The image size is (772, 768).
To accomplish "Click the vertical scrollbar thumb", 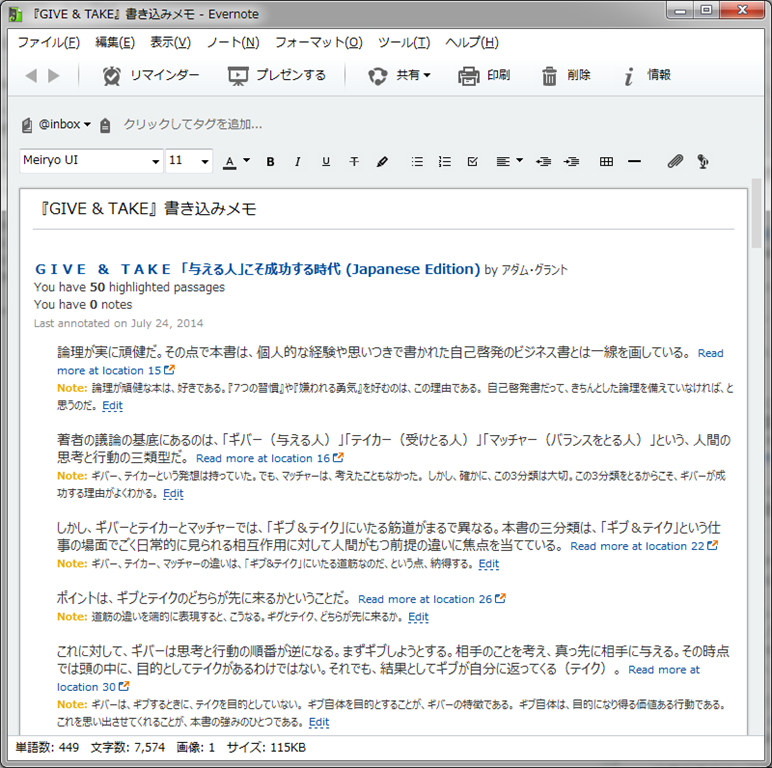I will click(756, 213).
